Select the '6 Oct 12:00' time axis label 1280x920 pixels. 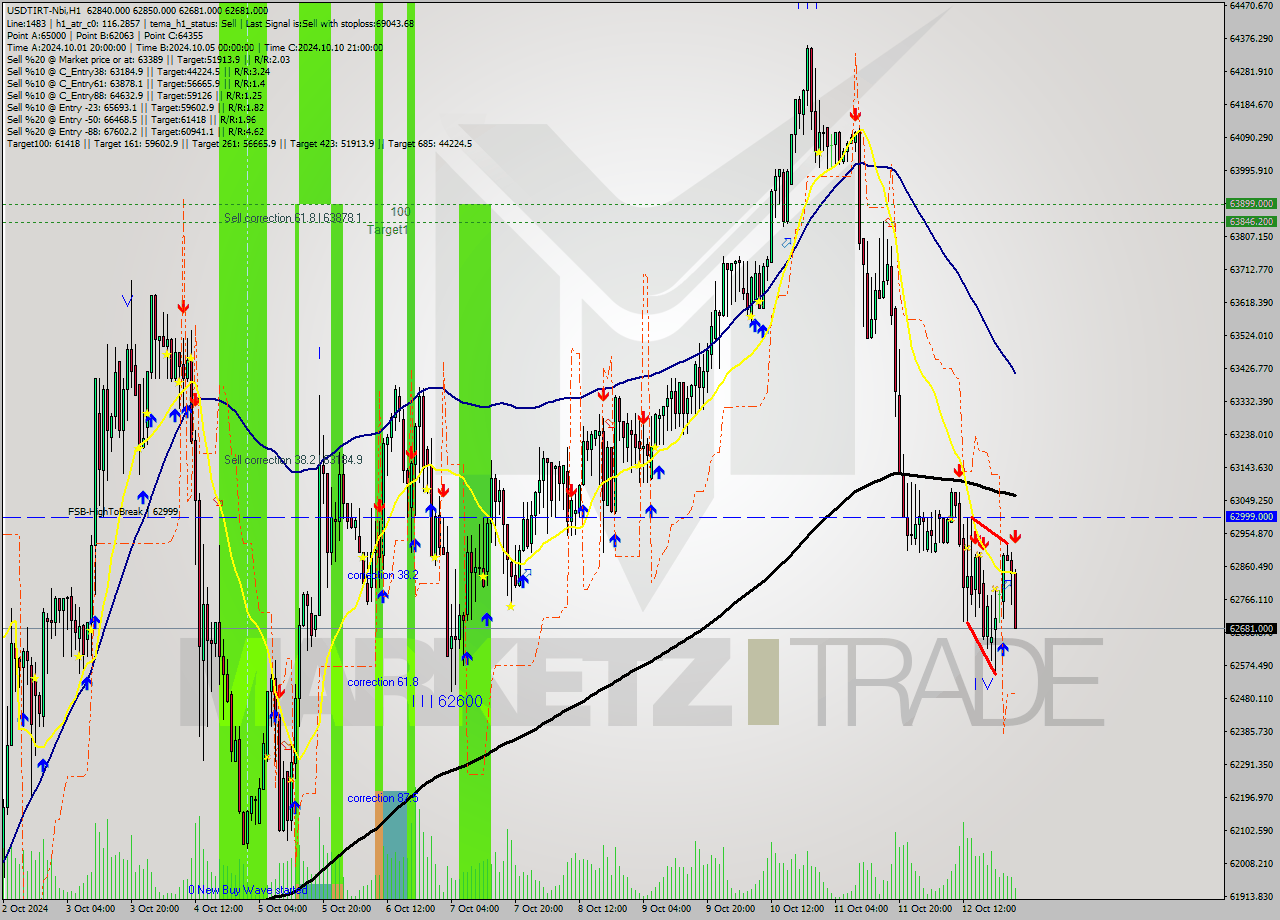[411, 909]
